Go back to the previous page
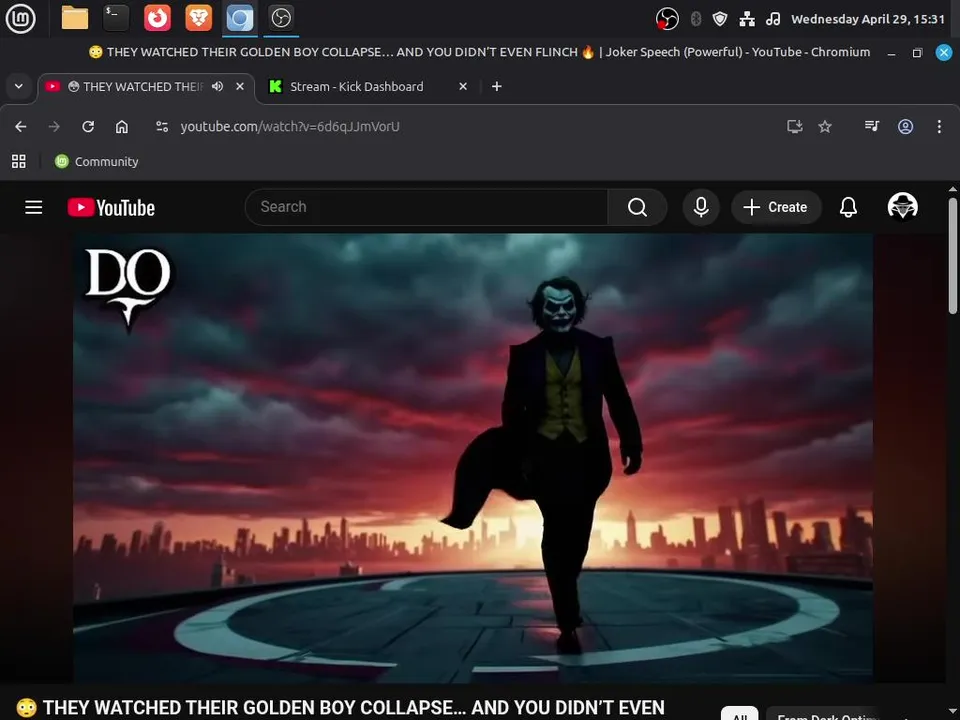This screenshot has height=720, width=960. 21,126
